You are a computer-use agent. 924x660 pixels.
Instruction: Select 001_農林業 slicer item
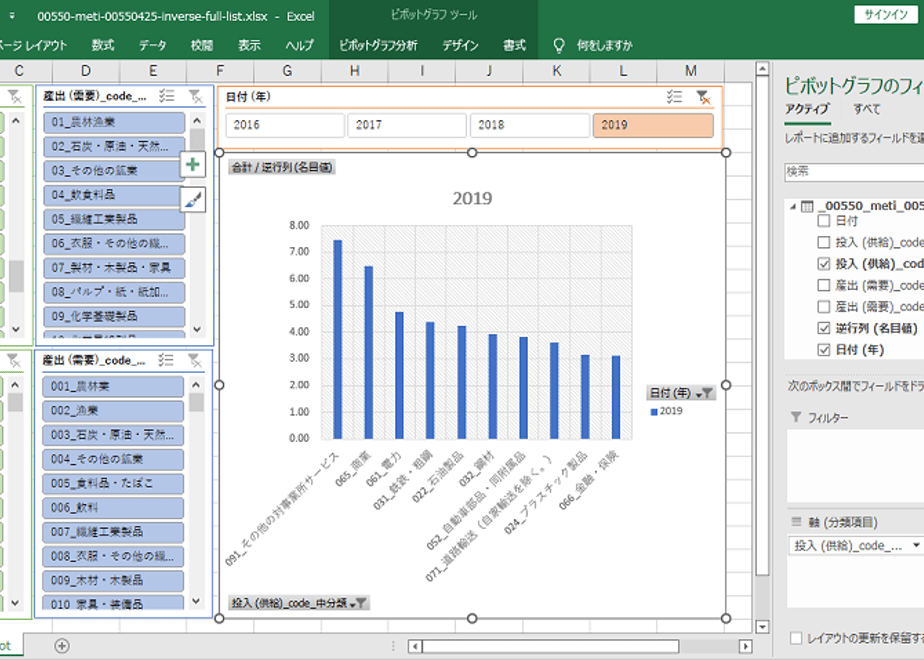[113, 387]
